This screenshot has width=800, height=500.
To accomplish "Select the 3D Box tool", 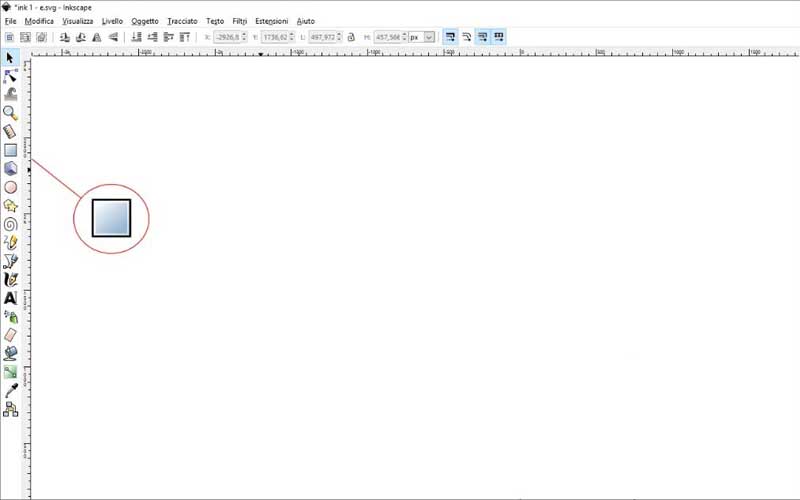I will point(10,168).
